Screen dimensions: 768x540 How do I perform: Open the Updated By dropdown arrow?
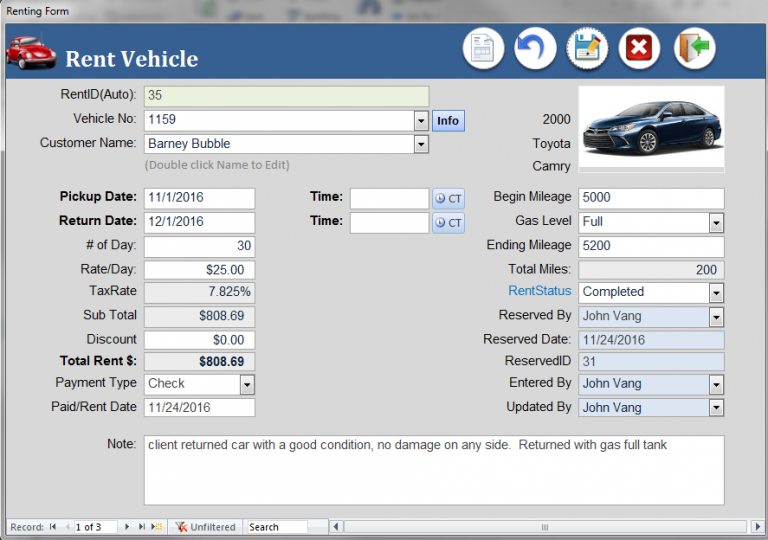tap(716, 407)
